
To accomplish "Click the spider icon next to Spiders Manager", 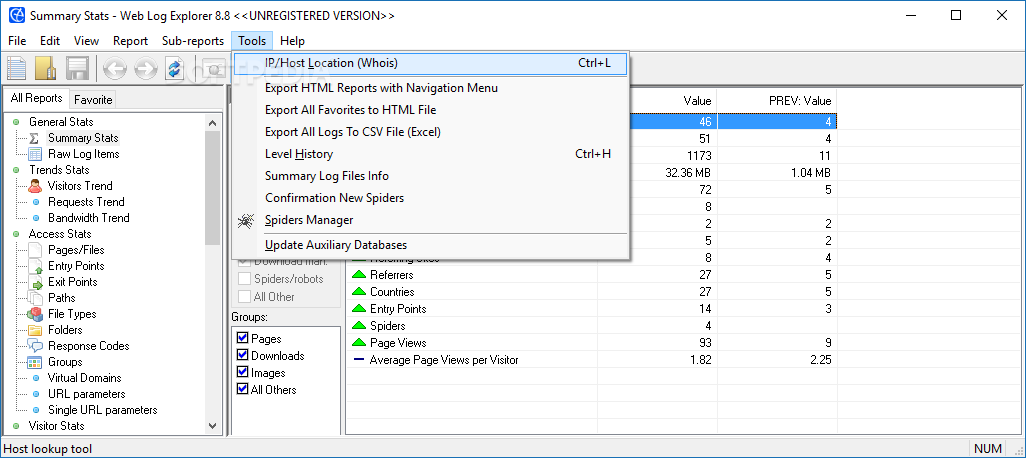I will 246,221.
